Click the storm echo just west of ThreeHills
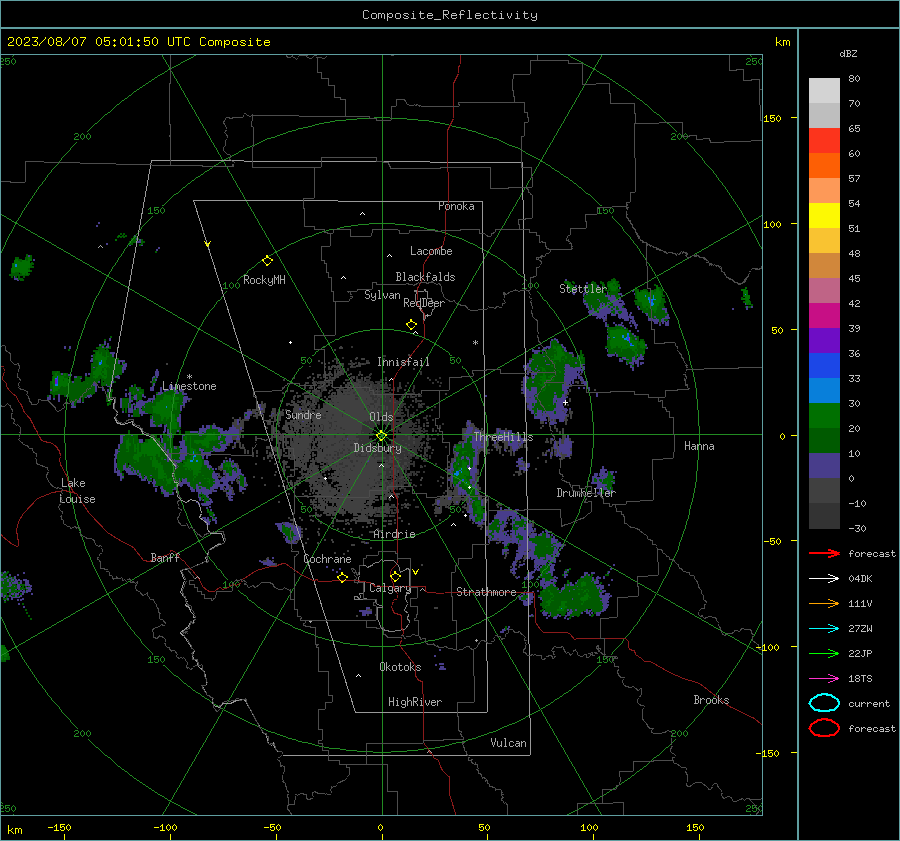900x841 pixels. point(465,470)
